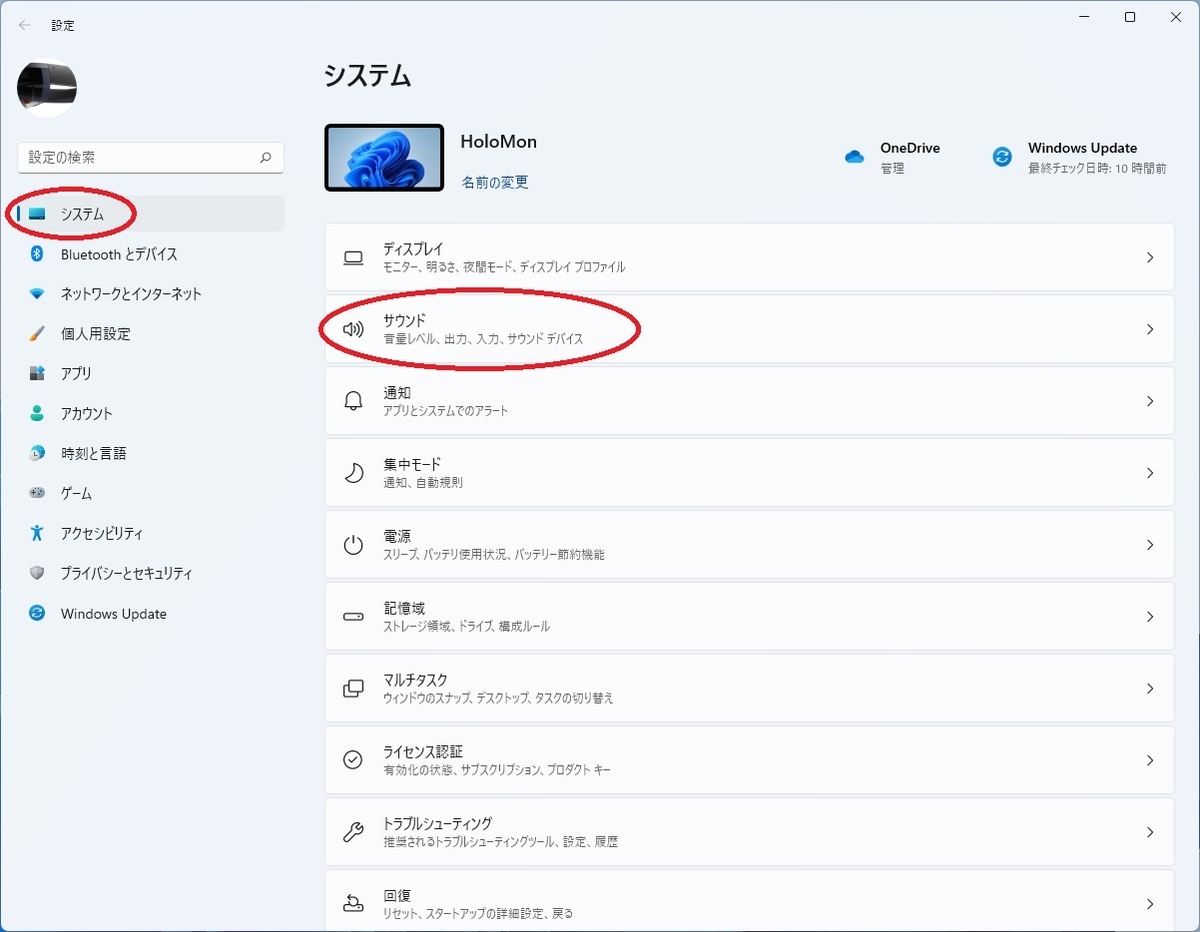The width and height of the screenshot is (1200, 932).
Task: Open Windows Update 最終チェック日時 status
Action: 1097,169
